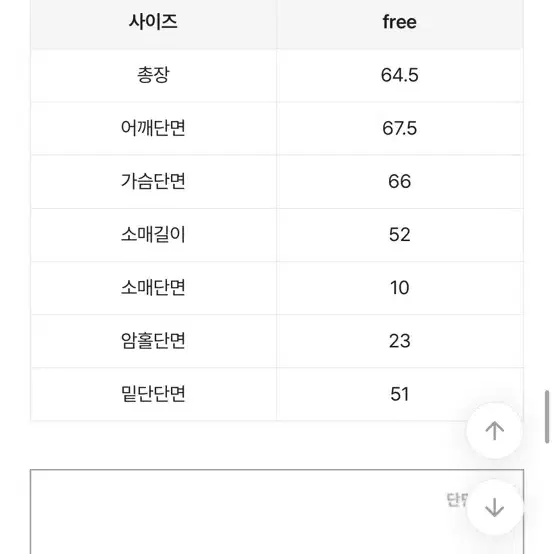The image size is (554, 554).
Task: Click the bordered box below the table
Action: coord(277,512)
